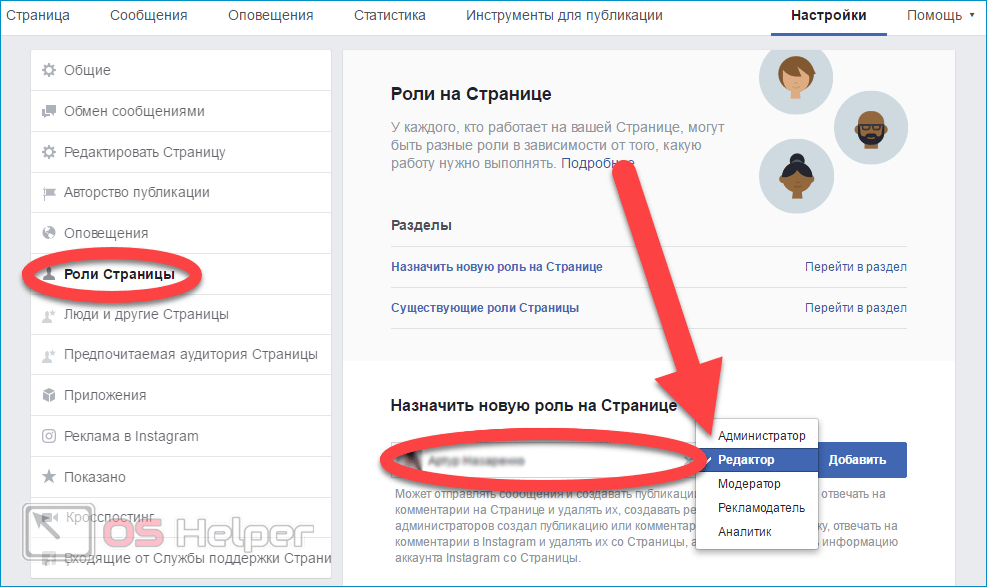The height and width of the screenshot is (587, 987).
Task: Open the Сообщения tab
Action: pos(149,15)
